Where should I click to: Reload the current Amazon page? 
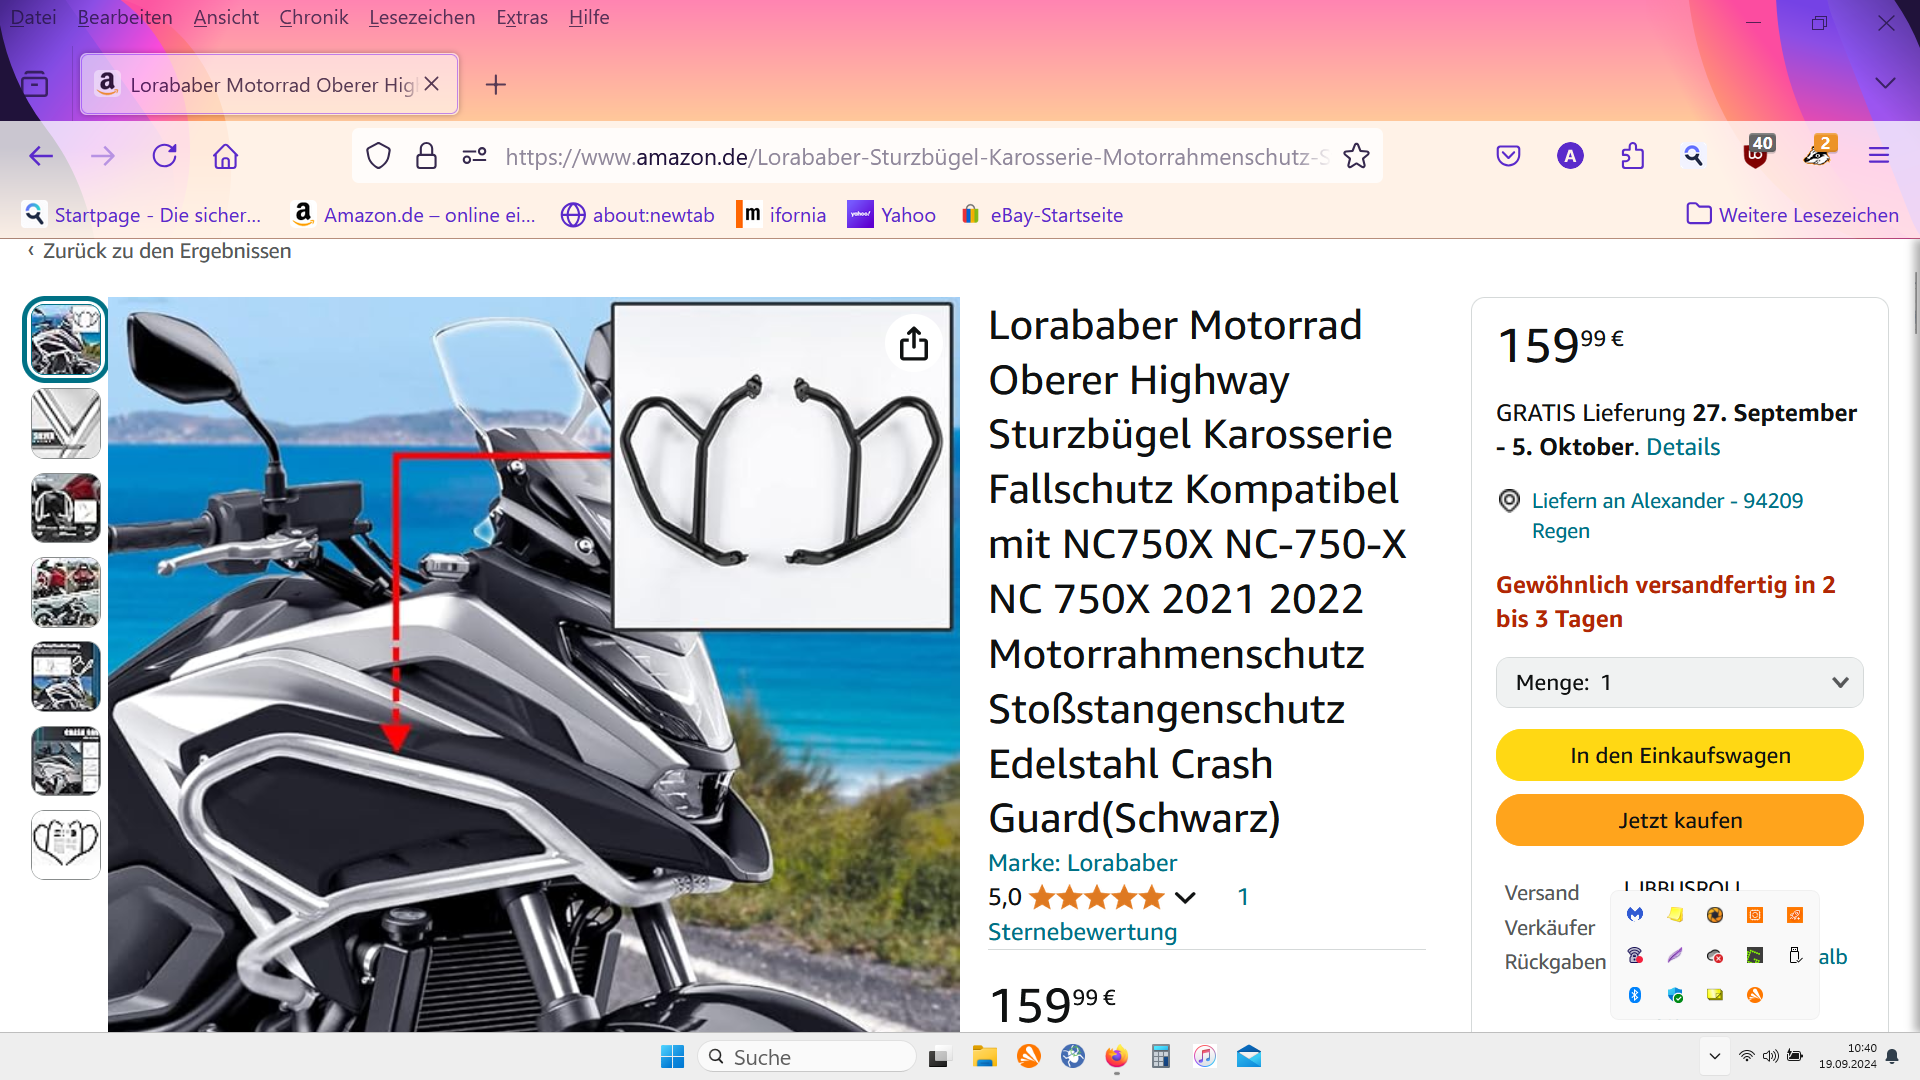pyautogui.click(x=165, y=156)
